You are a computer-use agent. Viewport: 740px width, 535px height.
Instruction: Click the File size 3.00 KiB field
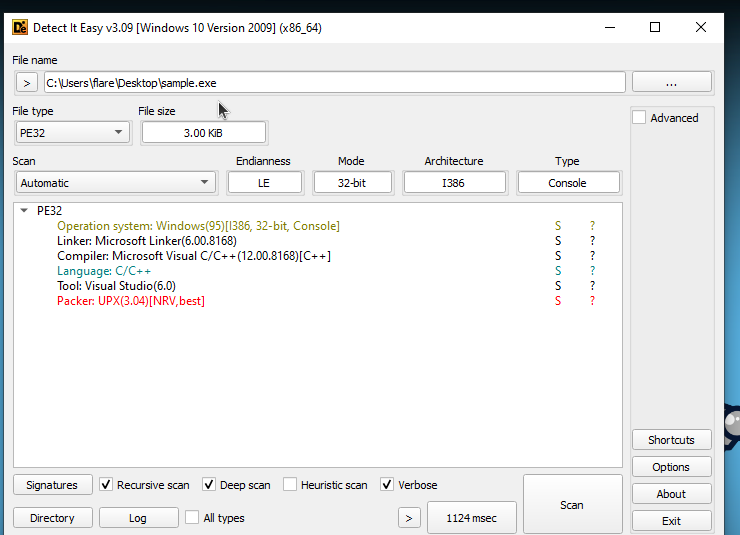tap(203, 133)
